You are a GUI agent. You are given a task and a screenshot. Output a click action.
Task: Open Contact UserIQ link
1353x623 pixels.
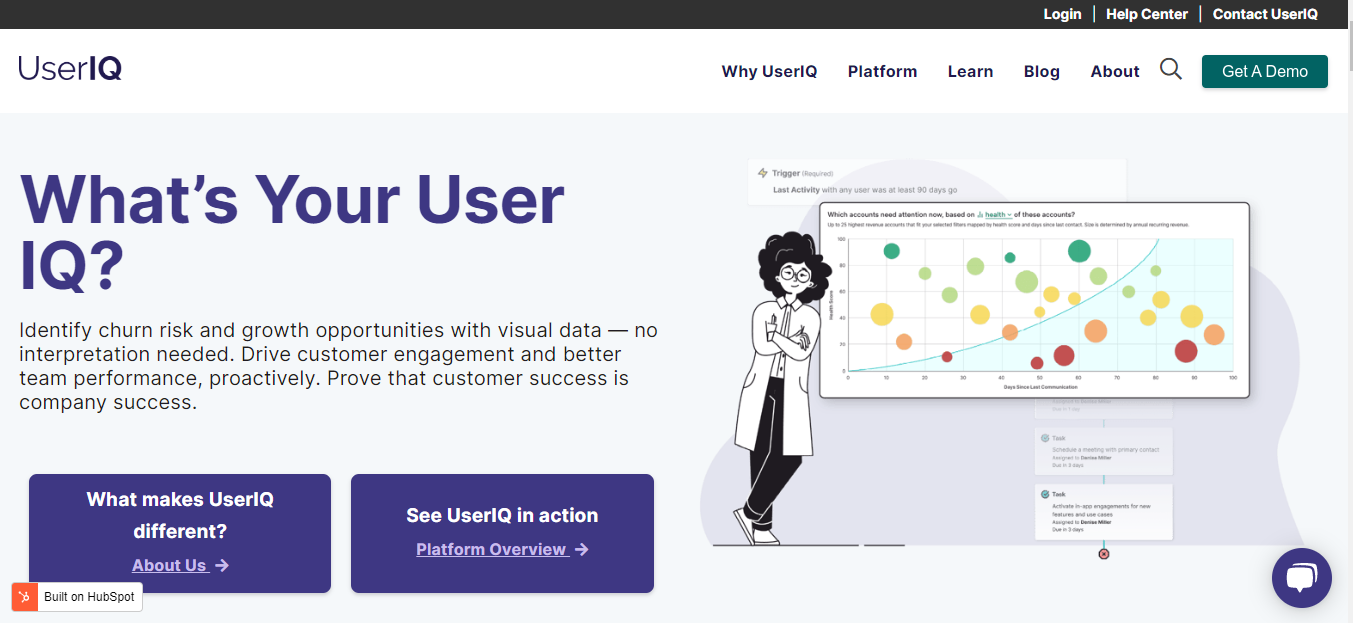coord(1265,14)
